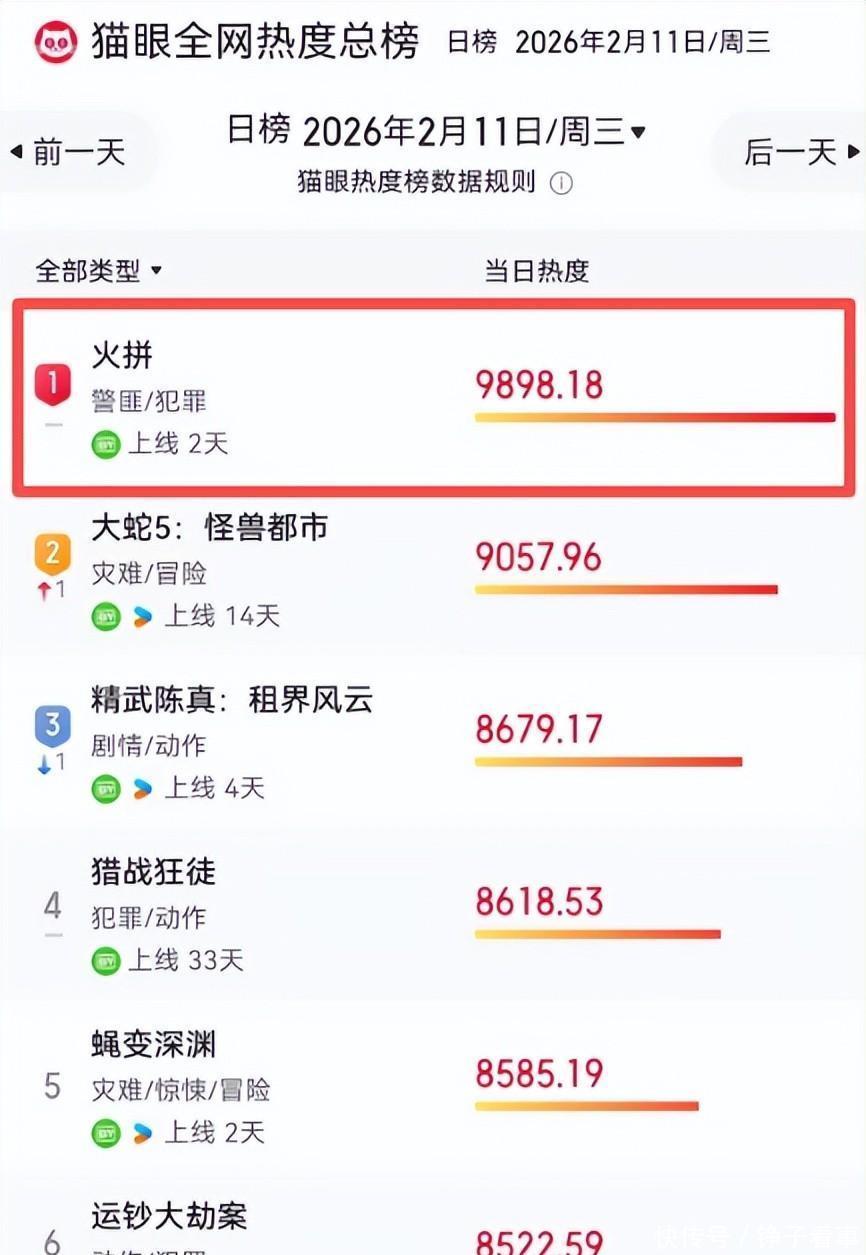Click the blue rank 3 badge
The height and width of the screenshot is (1255, 866).
pos(53,725)
